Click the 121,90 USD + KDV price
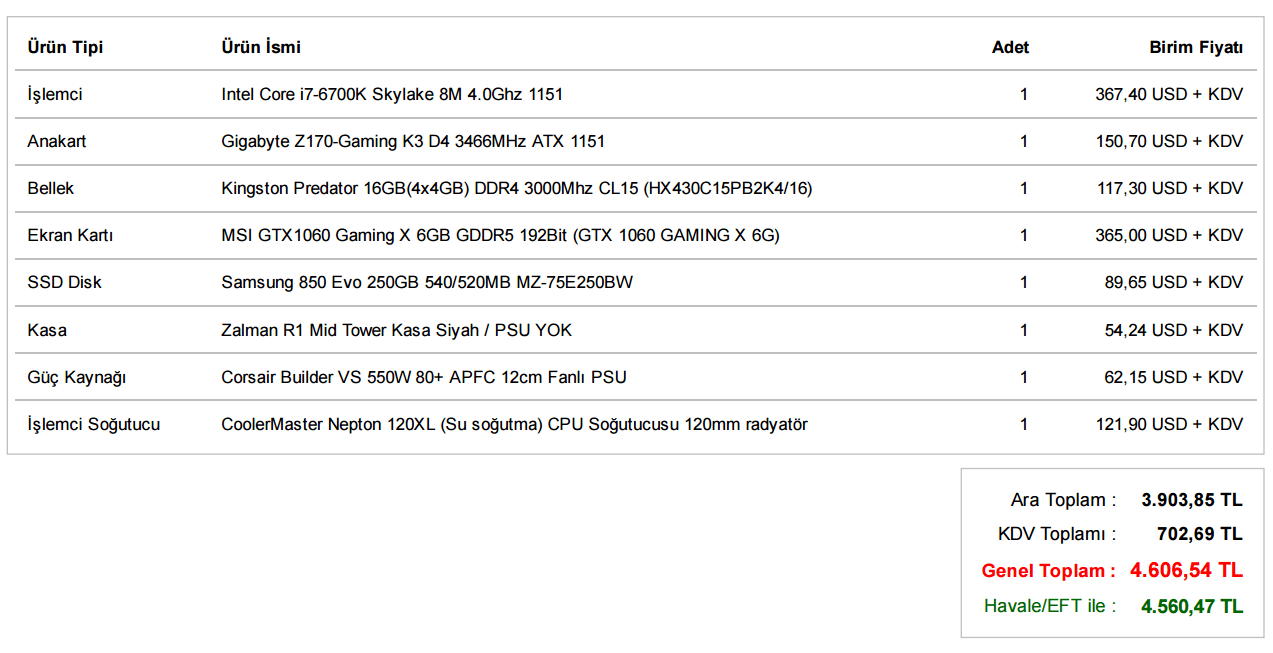The image size is (1273, 653). 1169,424
